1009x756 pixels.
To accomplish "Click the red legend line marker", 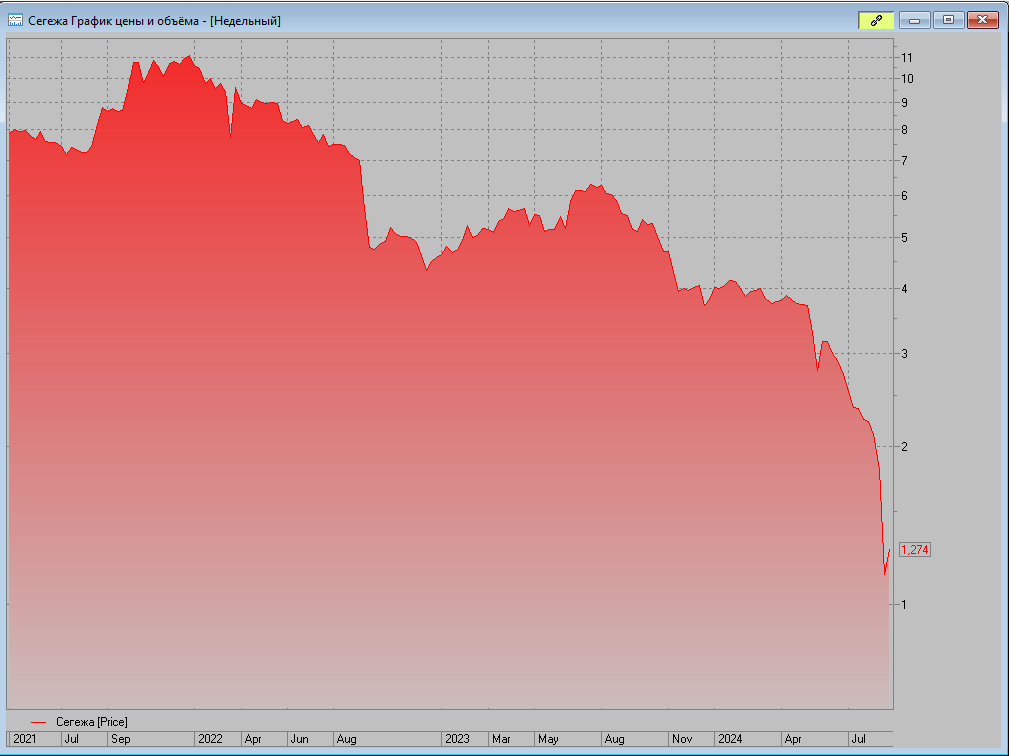I will pos(39,723).
